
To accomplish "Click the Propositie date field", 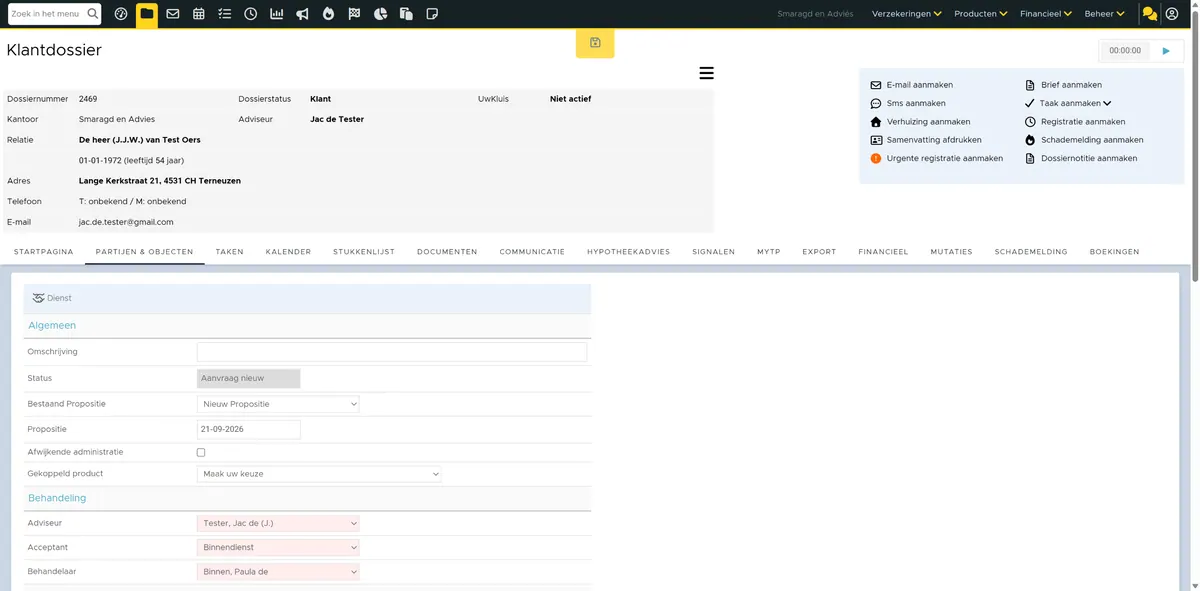I will pyautogui.click(x=248, y=429).
